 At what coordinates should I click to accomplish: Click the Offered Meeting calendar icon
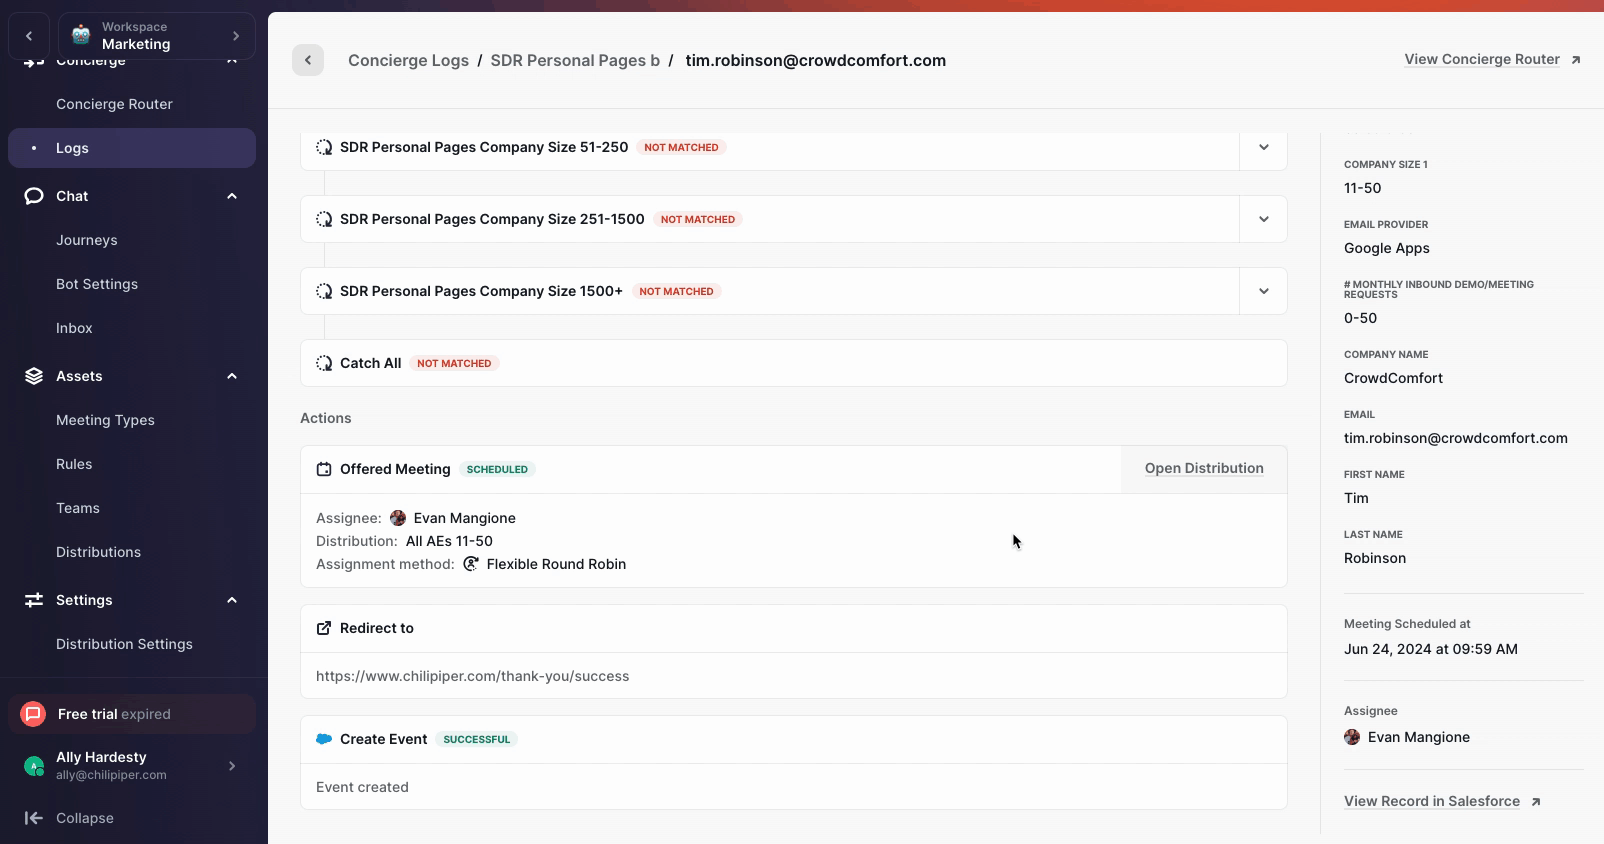pyautogui.click(x=324, y=469)
